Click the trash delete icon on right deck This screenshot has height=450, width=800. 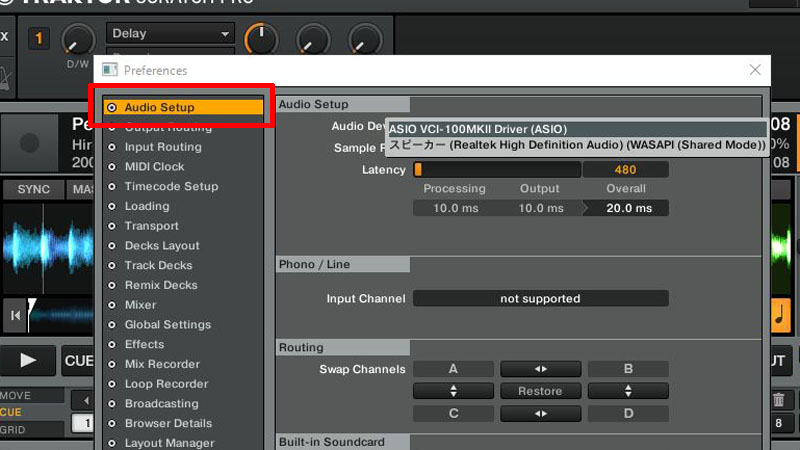tap(779, 400)
